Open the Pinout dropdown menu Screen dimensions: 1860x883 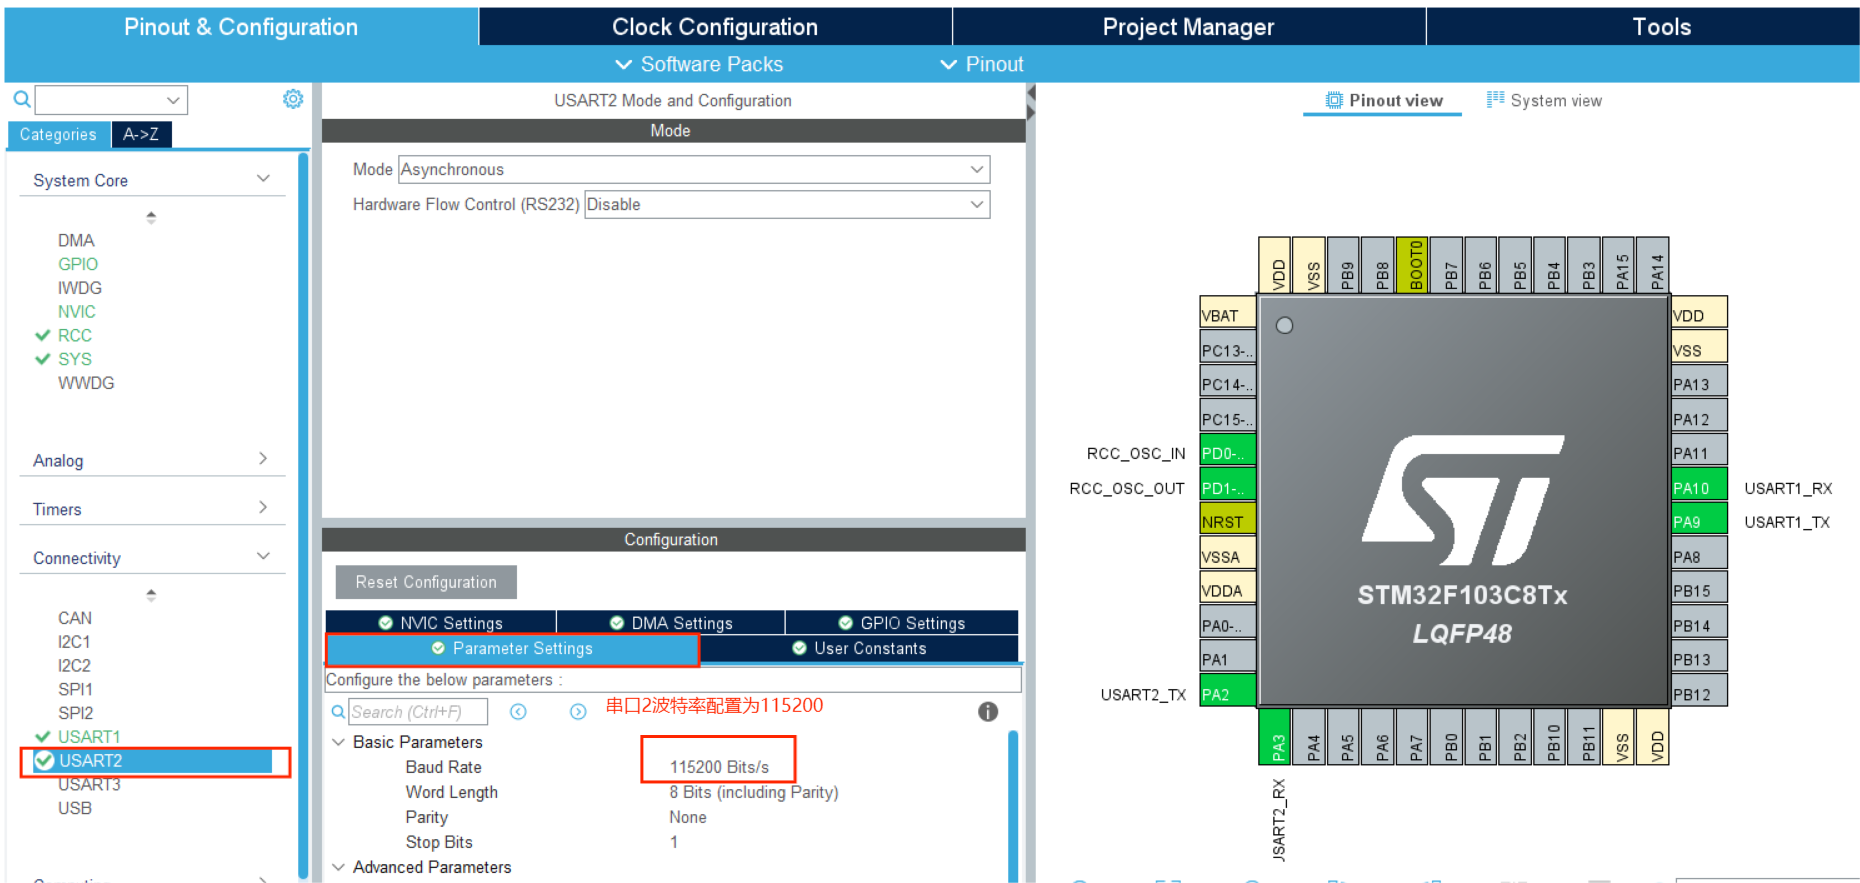[982, 64]
